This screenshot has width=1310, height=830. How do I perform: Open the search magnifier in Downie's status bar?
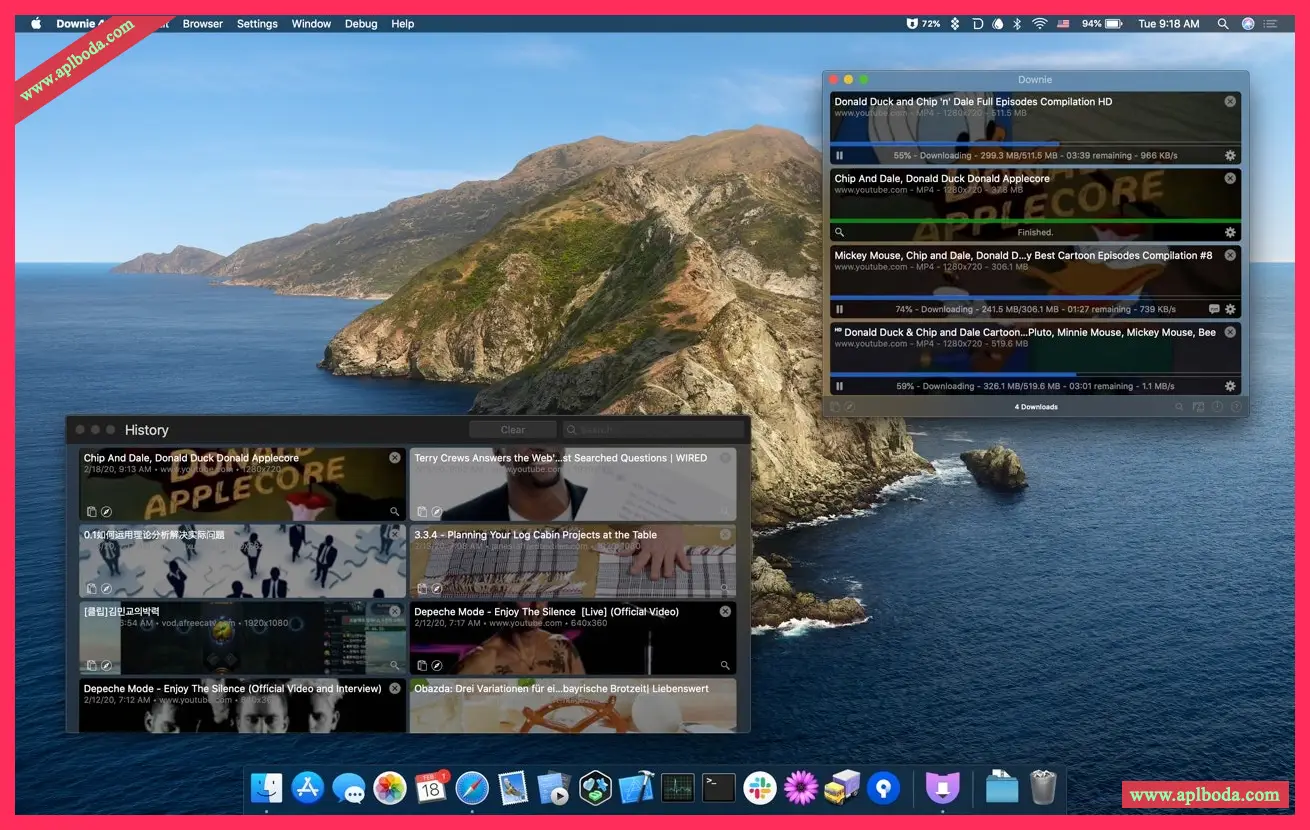click(x=1178, y=407)
